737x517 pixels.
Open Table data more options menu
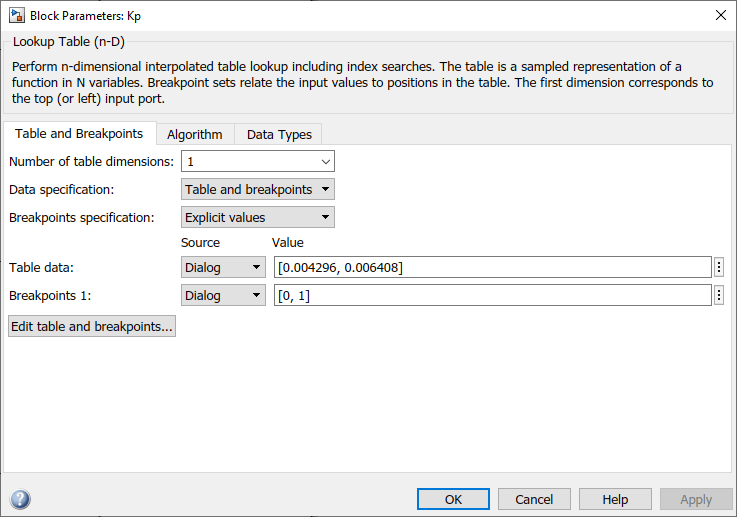pyautogui.click(x=720, y=267)
